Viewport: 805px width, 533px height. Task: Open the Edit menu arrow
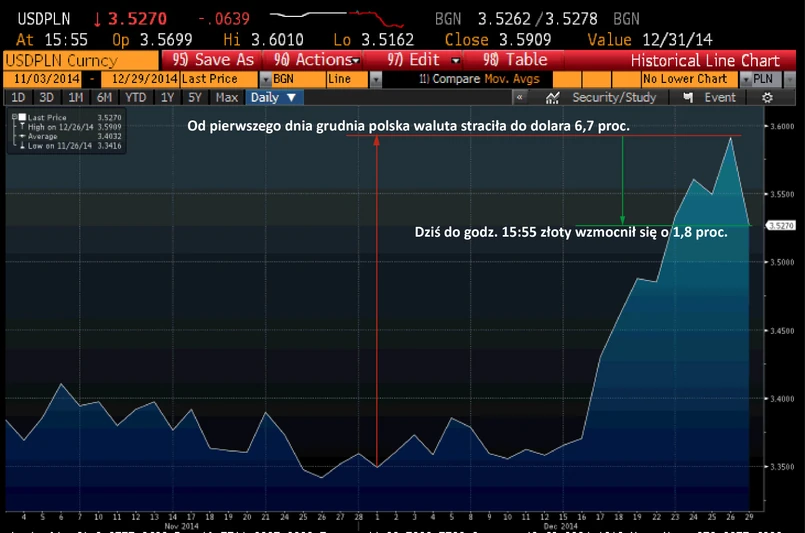(x=455, y=61)
